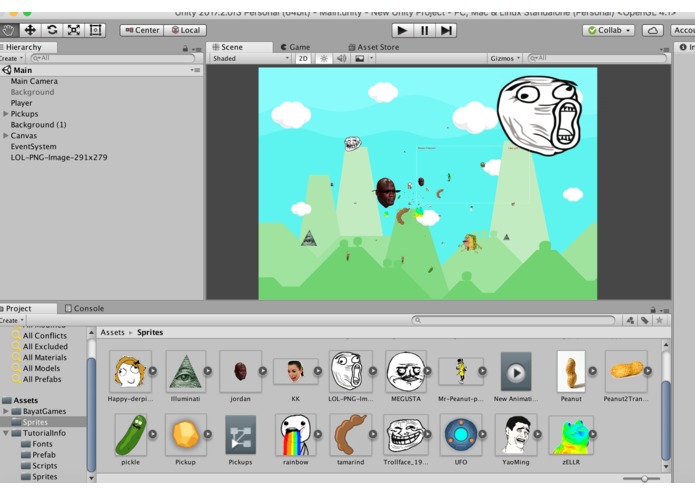
Task: Toggle handle rotation with the Local button
Action: [x=185, y=30]
